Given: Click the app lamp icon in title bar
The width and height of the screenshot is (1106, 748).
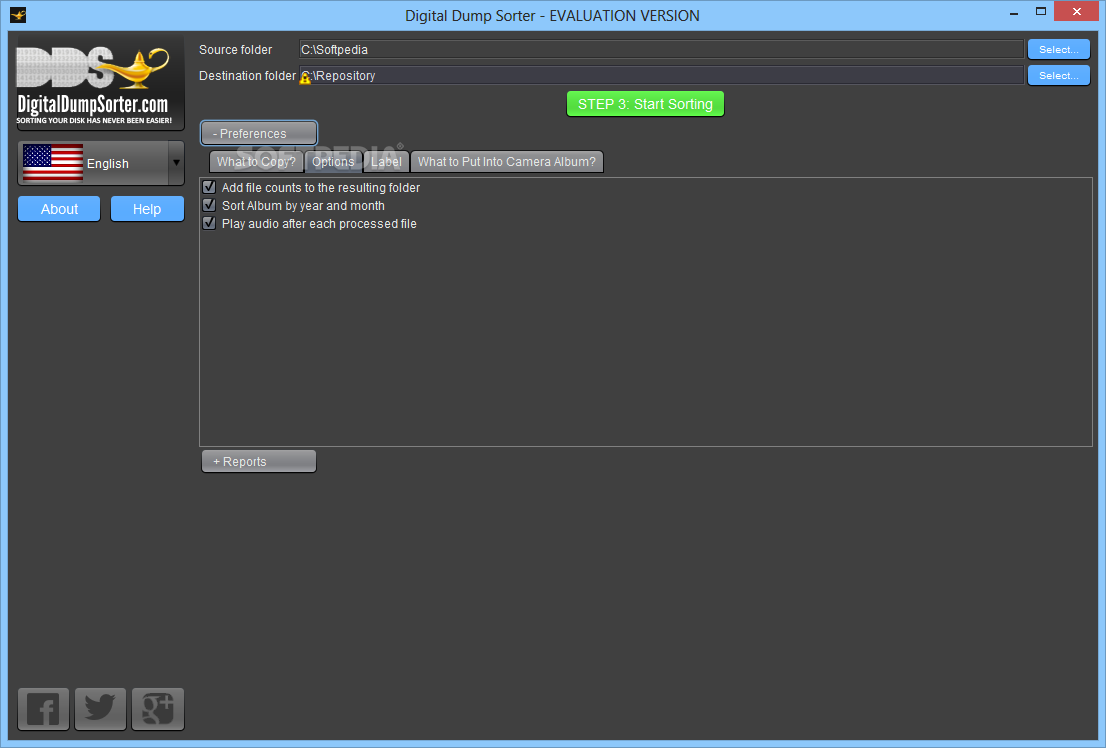Looking at the screenshot, I should 18,15.
